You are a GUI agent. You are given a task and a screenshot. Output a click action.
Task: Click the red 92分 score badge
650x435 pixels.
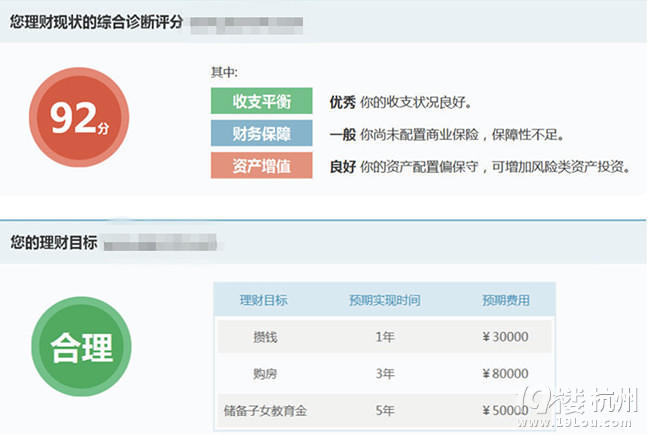pyautogui.click(x=78, y=119)
